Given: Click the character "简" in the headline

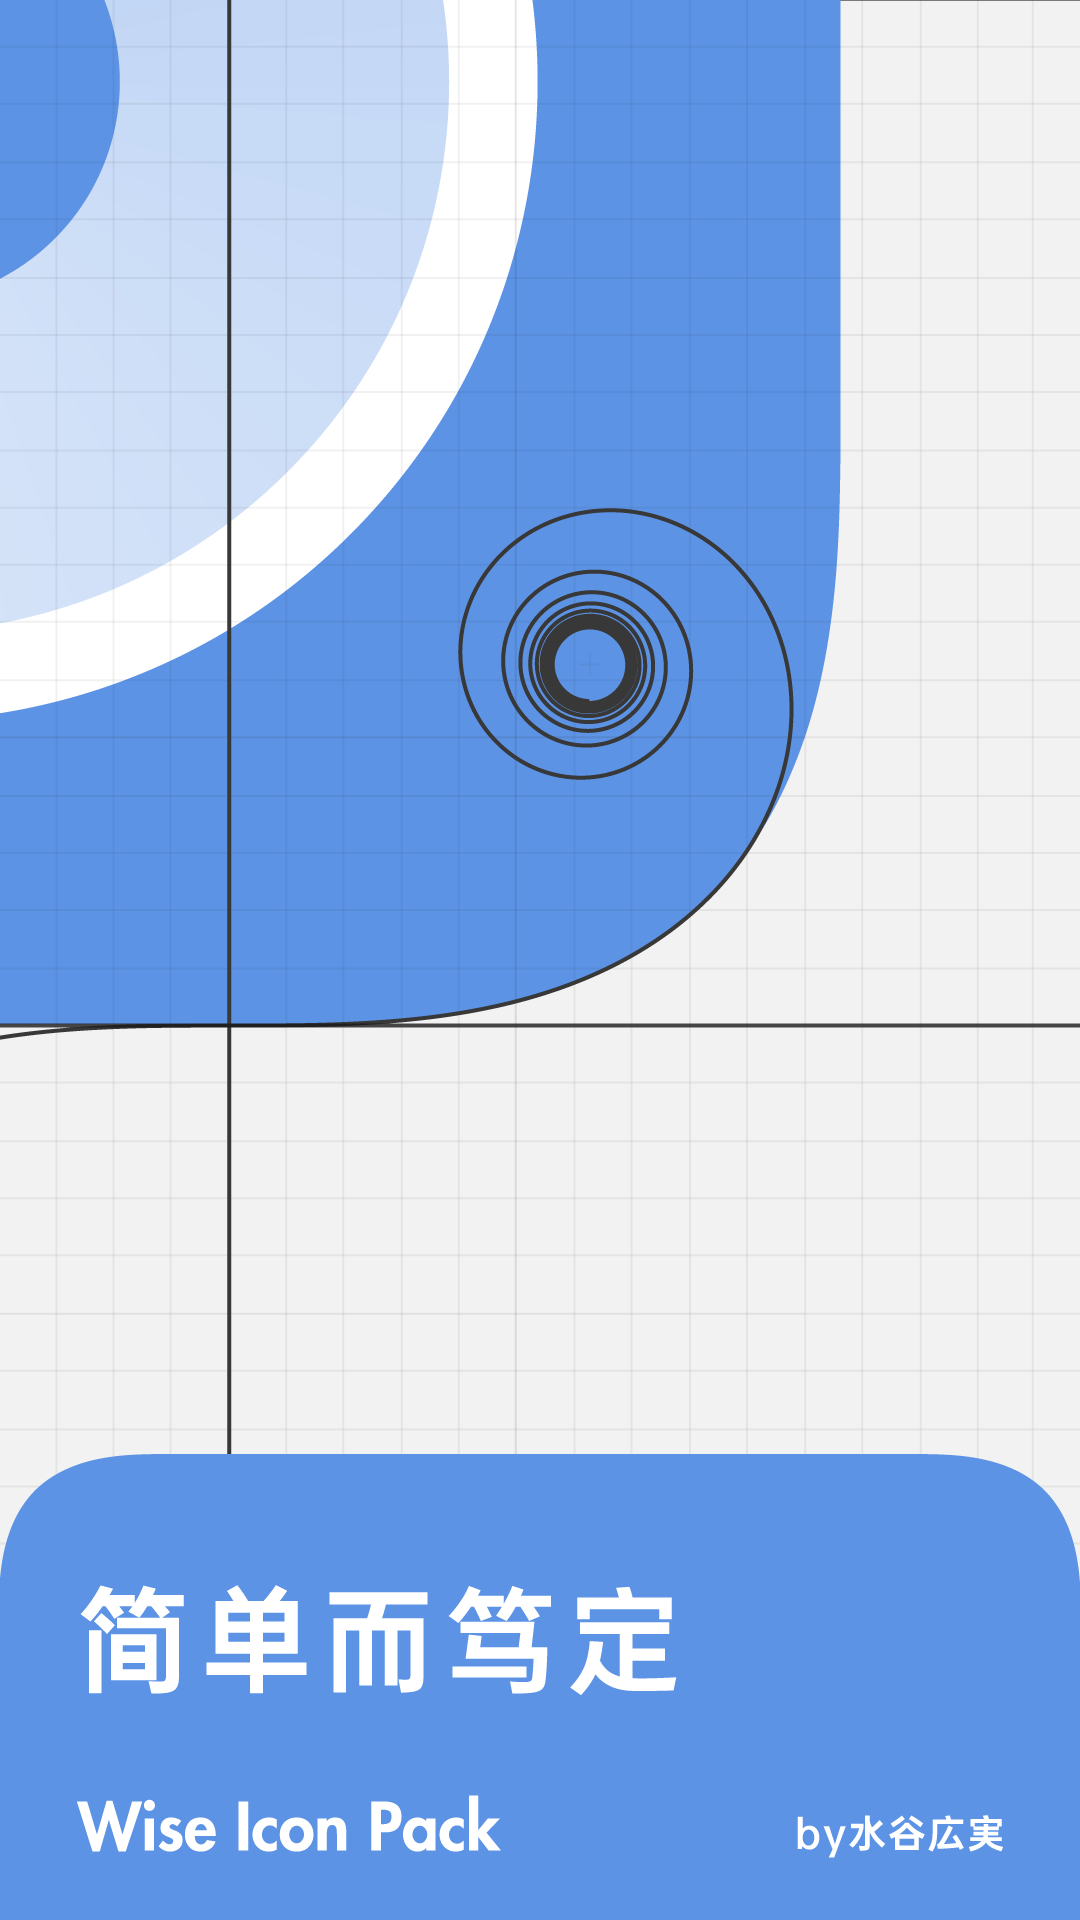Looking at the screenshot, I should 132,1640.
